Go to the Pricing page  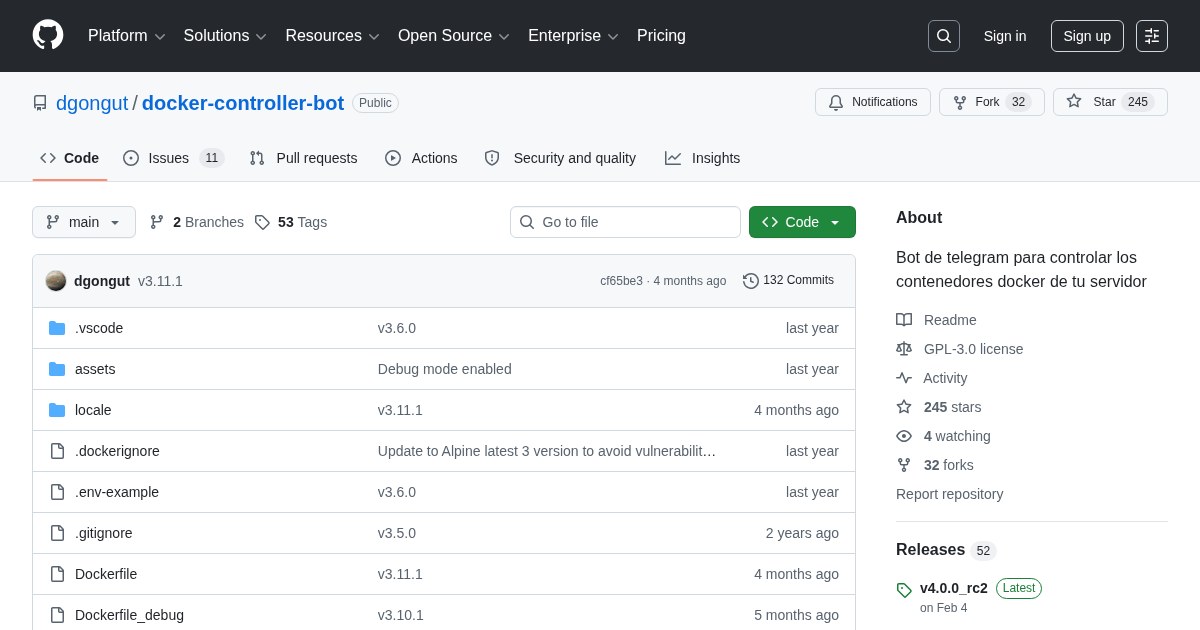point(661,36)
